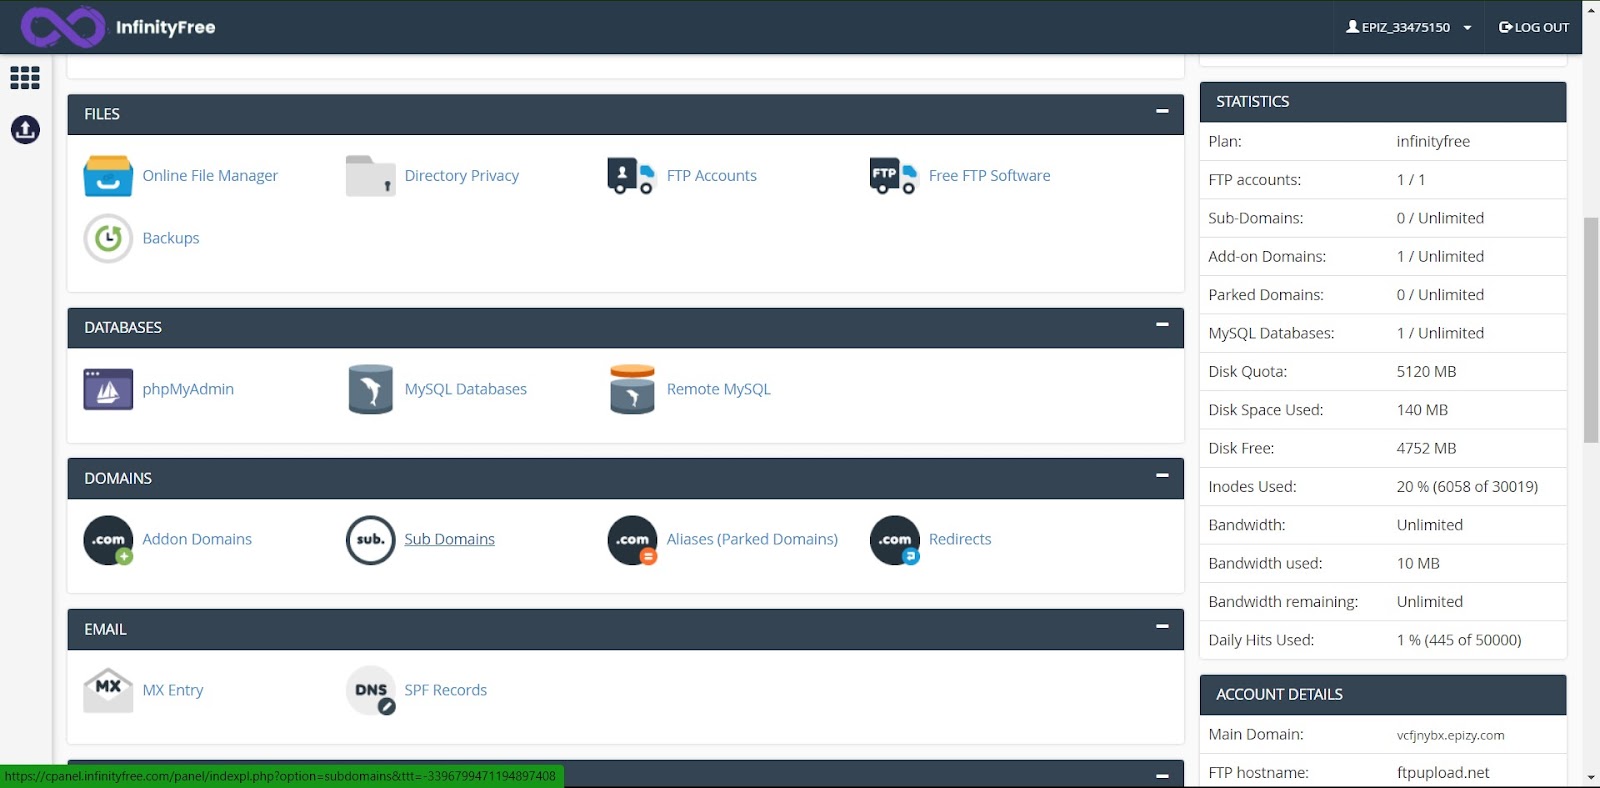Select the Disk Quota value 5120 MB
This screenshot has height=788, width=1600.
1426,372
